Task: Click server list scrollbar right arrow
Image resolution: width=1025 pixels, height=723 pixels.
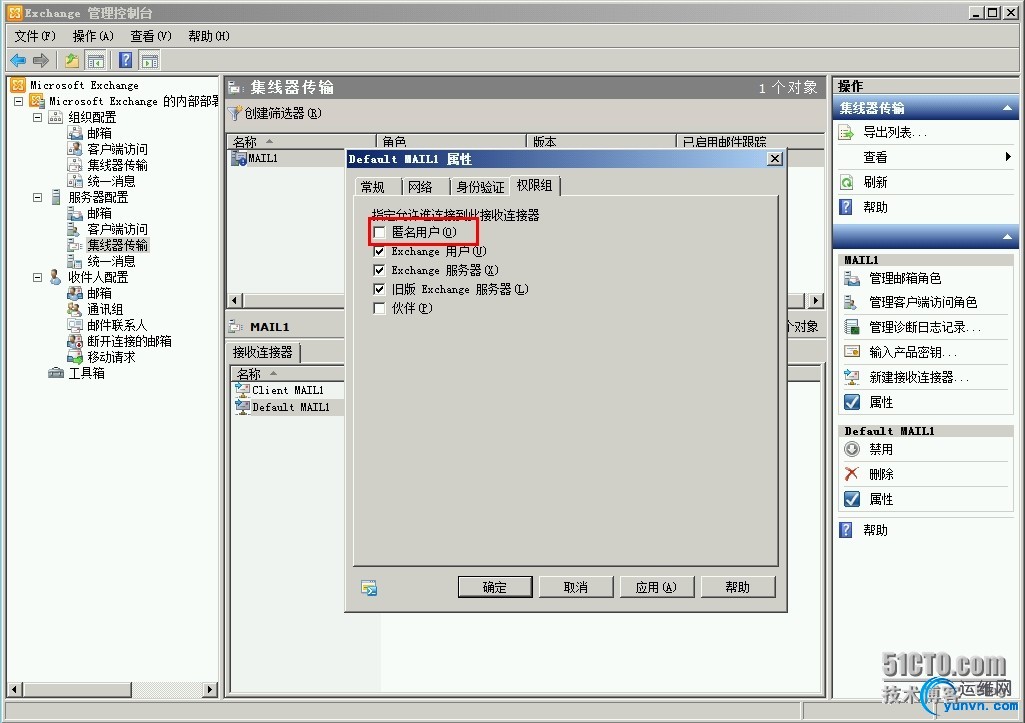Action: 815,301
